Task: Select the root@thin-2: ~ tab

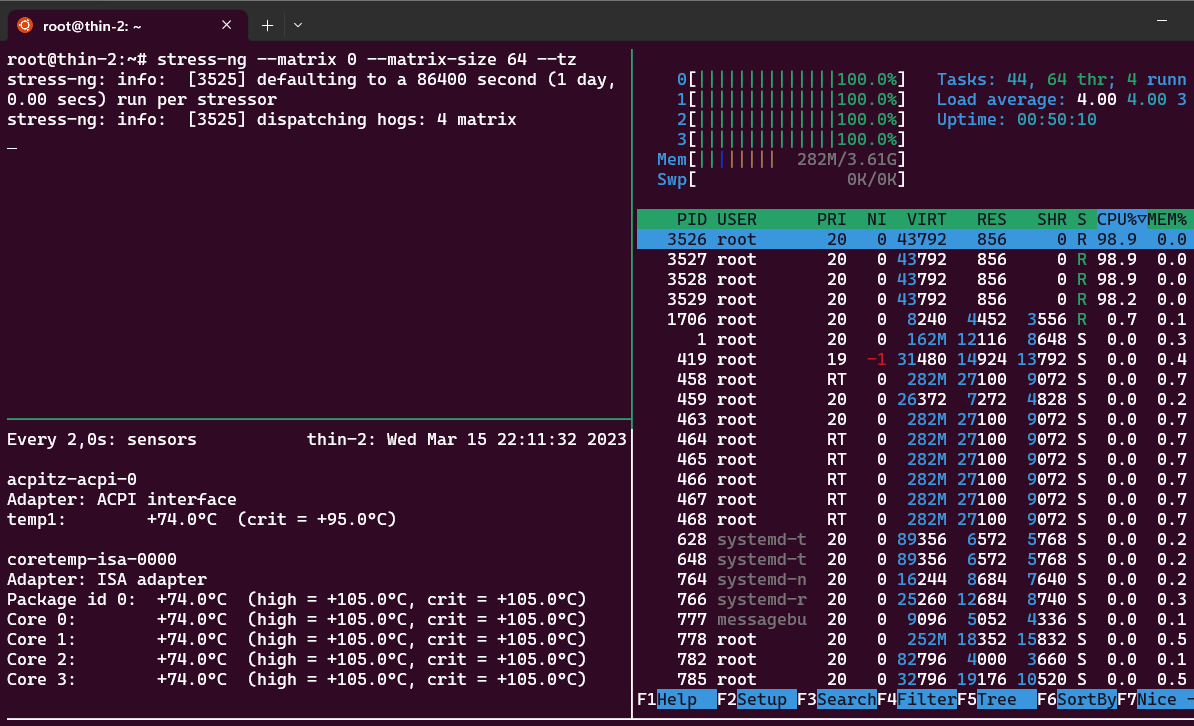Action: 128,25
